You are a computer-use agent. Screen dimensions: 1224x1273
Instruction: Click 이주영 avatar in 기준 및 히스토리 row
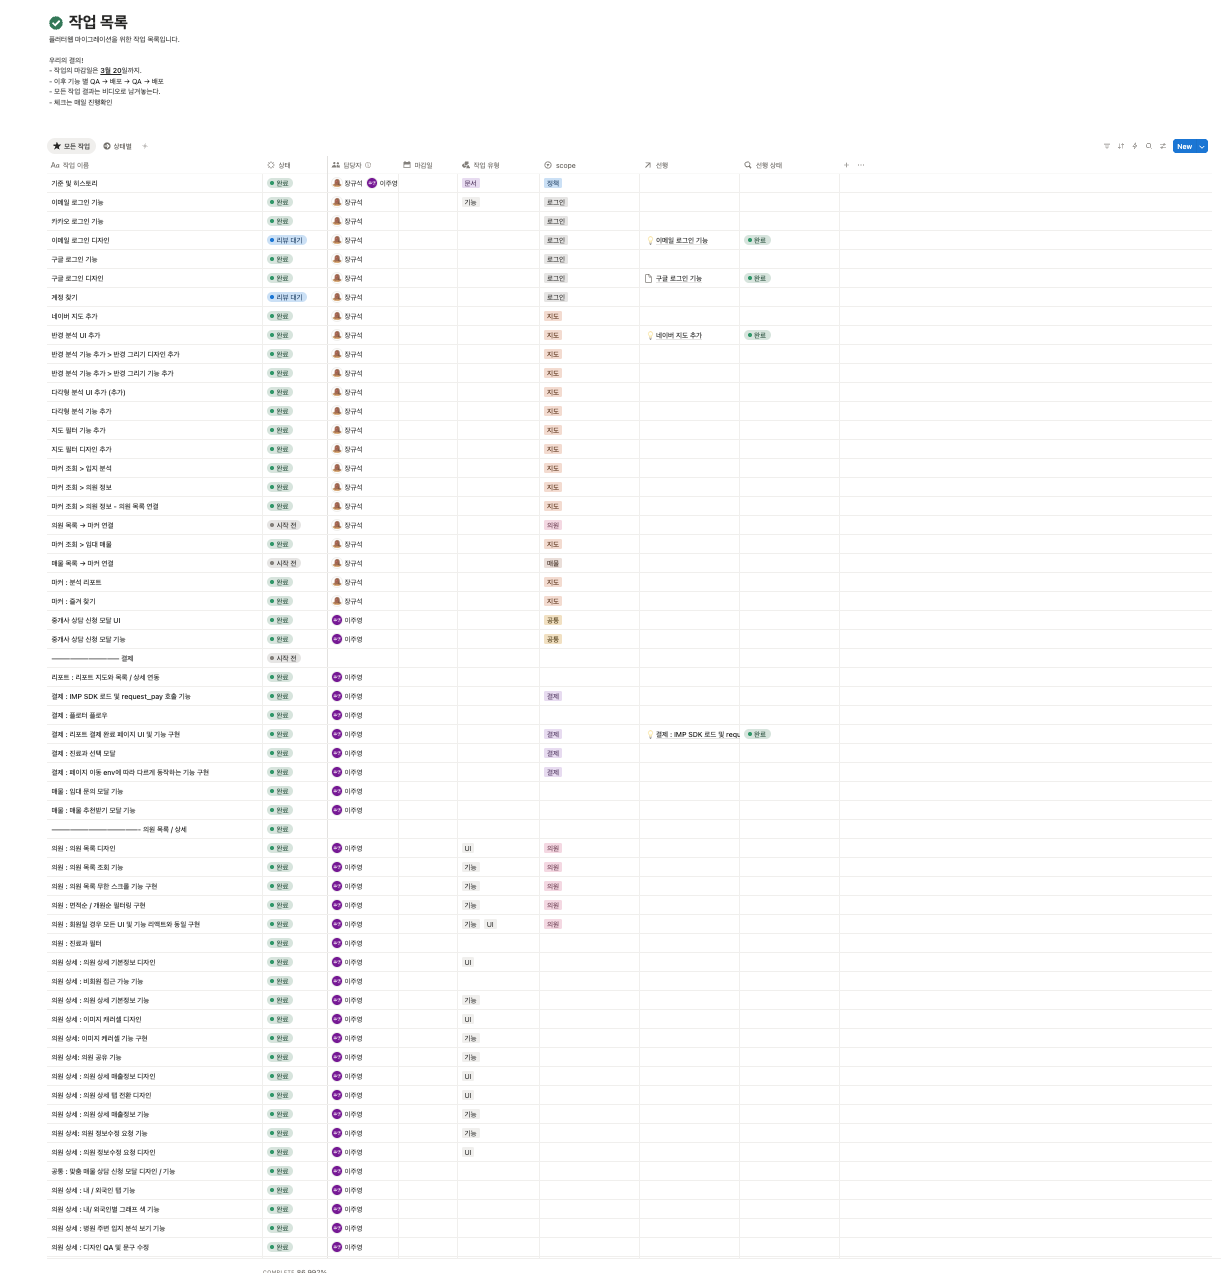(372, 183)
